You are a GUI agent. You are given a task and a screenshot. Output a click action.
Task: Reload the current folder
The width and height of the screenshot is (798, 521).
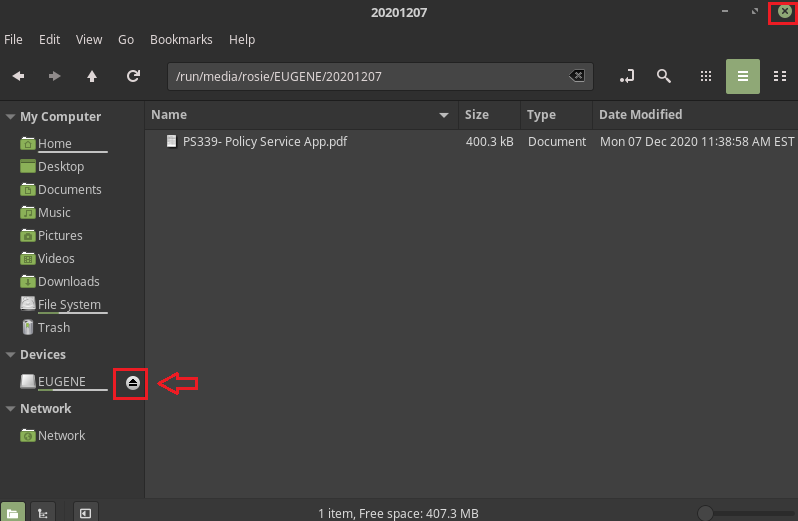133,76
